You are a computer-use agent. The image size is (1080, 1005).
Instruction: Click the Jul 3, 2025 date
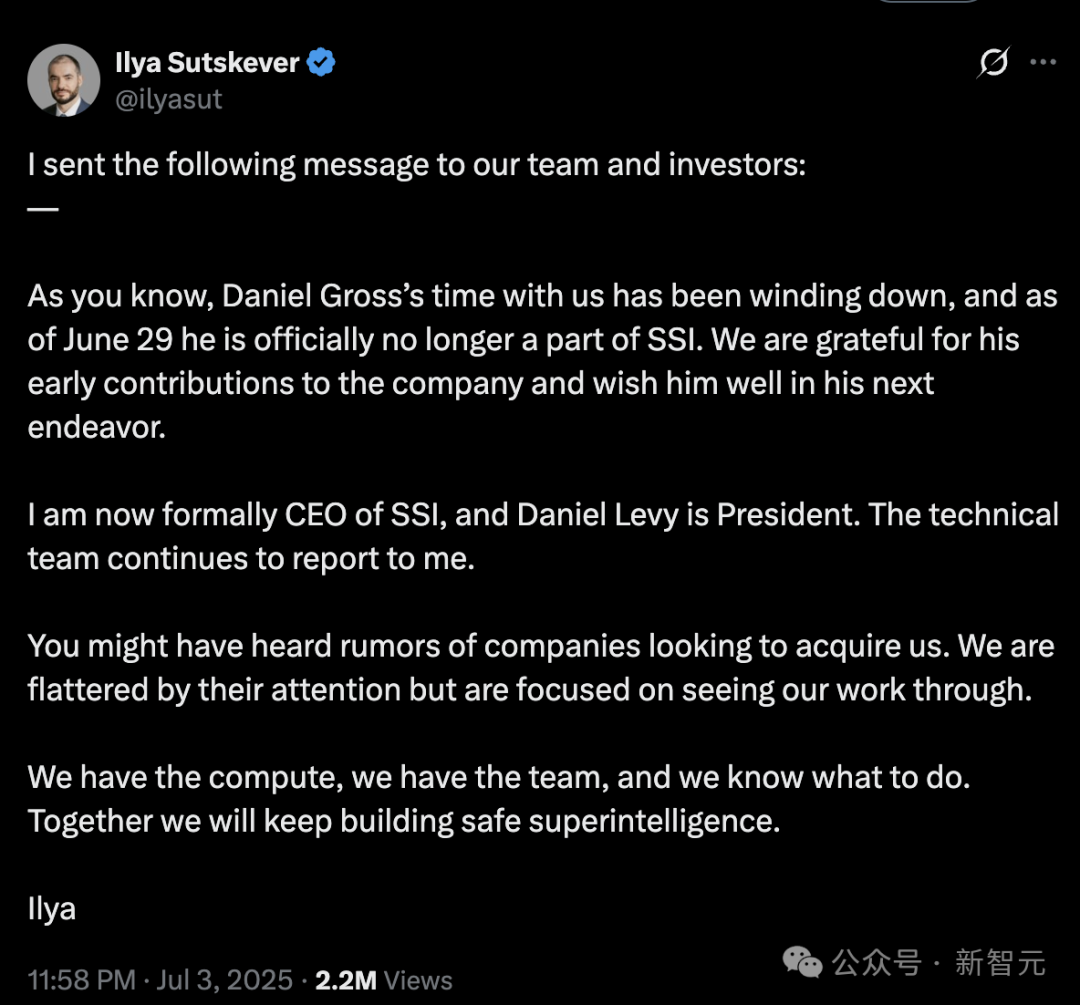click(225, 980)
